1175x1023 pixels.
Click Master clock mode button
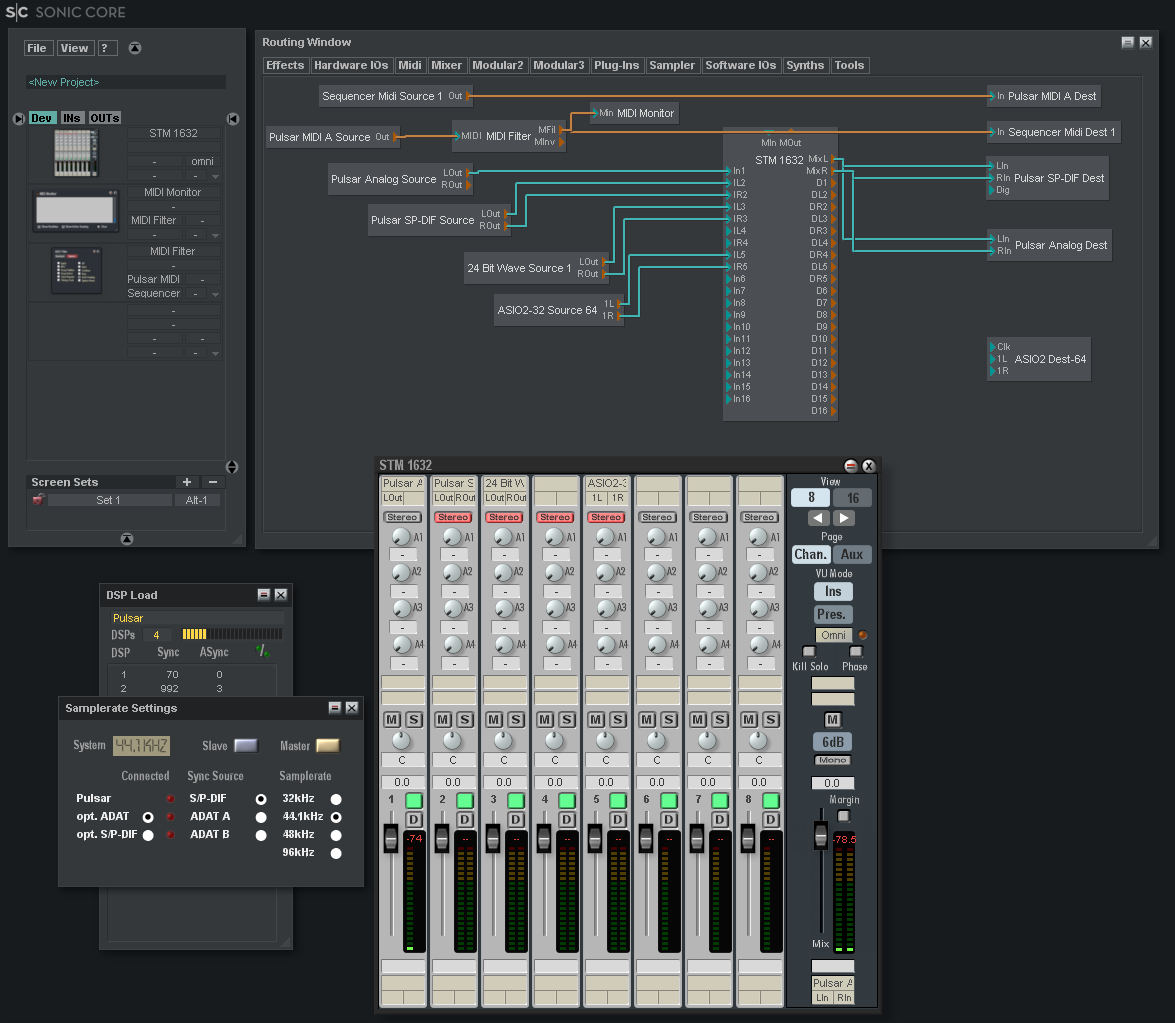point(327,746)
